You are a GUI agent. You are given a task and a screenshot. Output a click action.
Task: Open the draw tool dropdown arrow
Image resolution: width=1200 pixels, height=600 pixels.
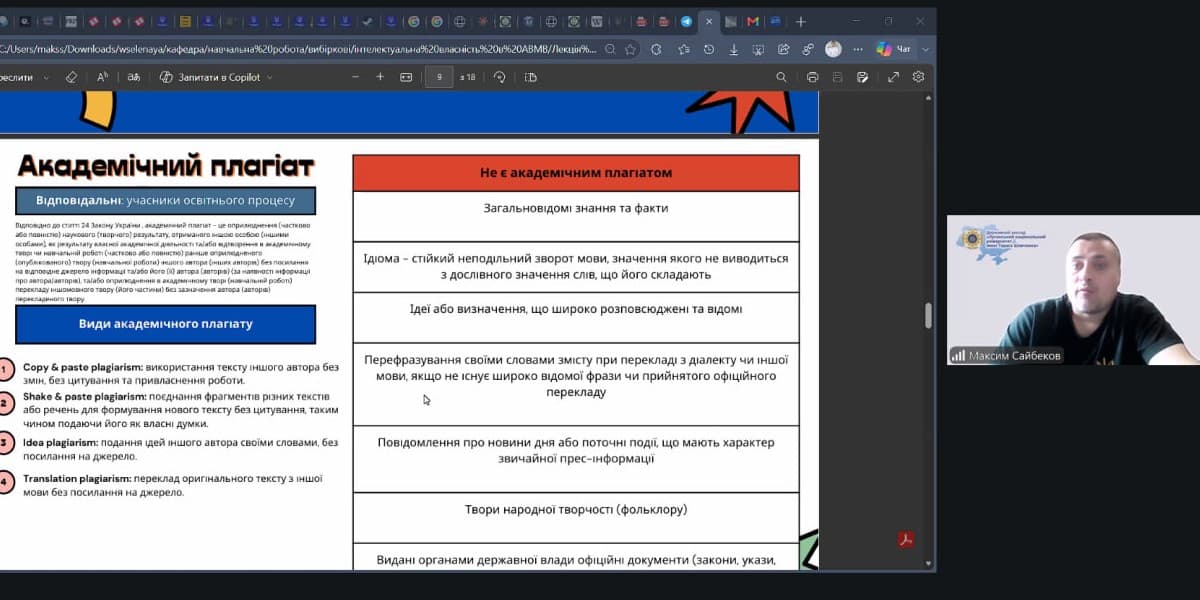(46, 77)
